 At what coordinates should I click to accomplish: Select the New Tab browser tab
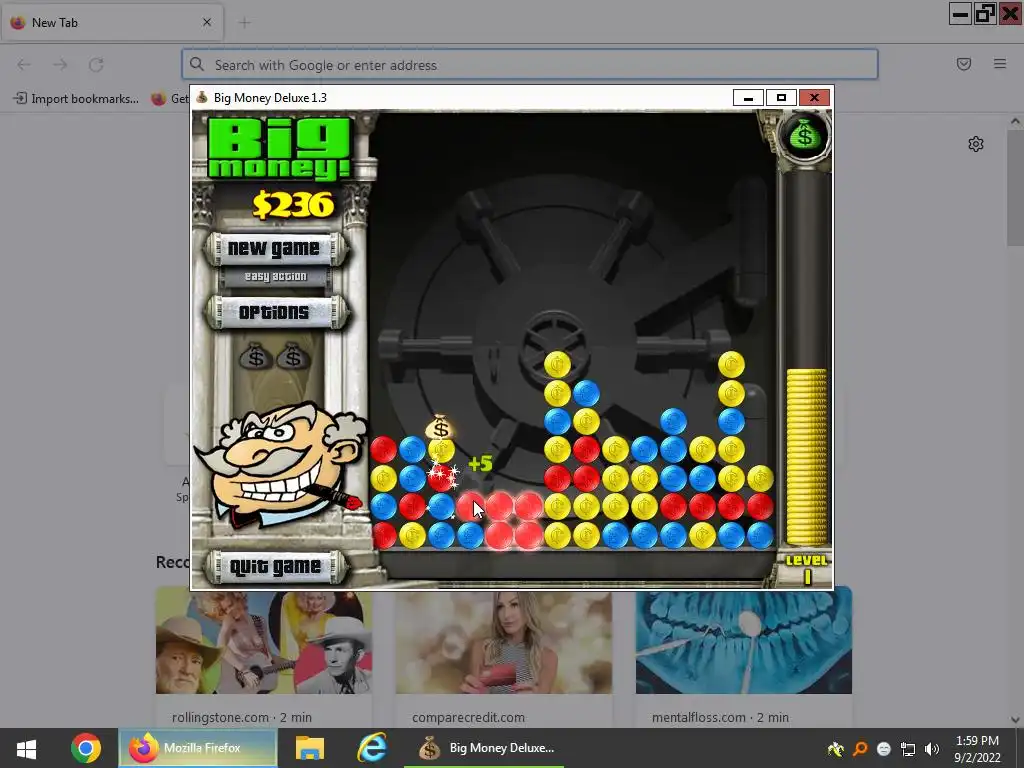coord(112,23)
